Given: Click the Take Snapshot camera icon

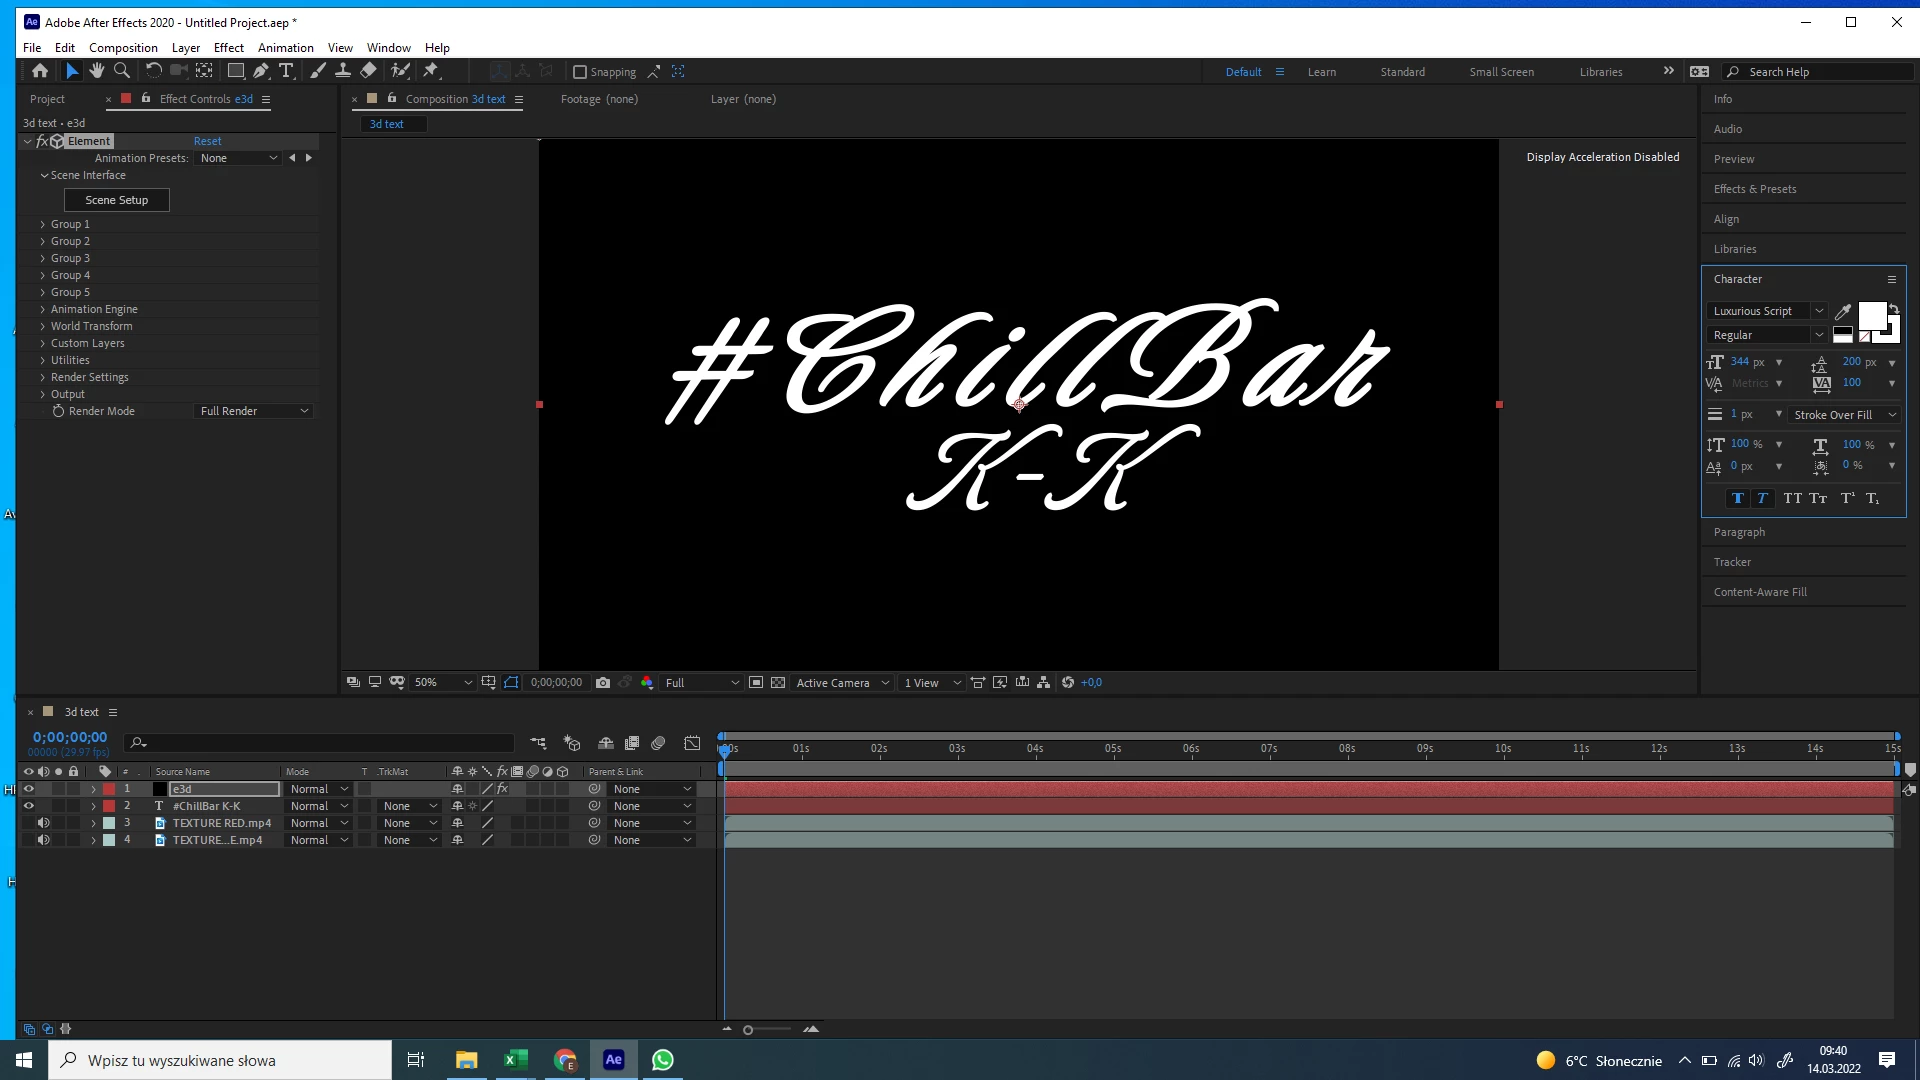Looking at the screenshot, I should point(603,683).
